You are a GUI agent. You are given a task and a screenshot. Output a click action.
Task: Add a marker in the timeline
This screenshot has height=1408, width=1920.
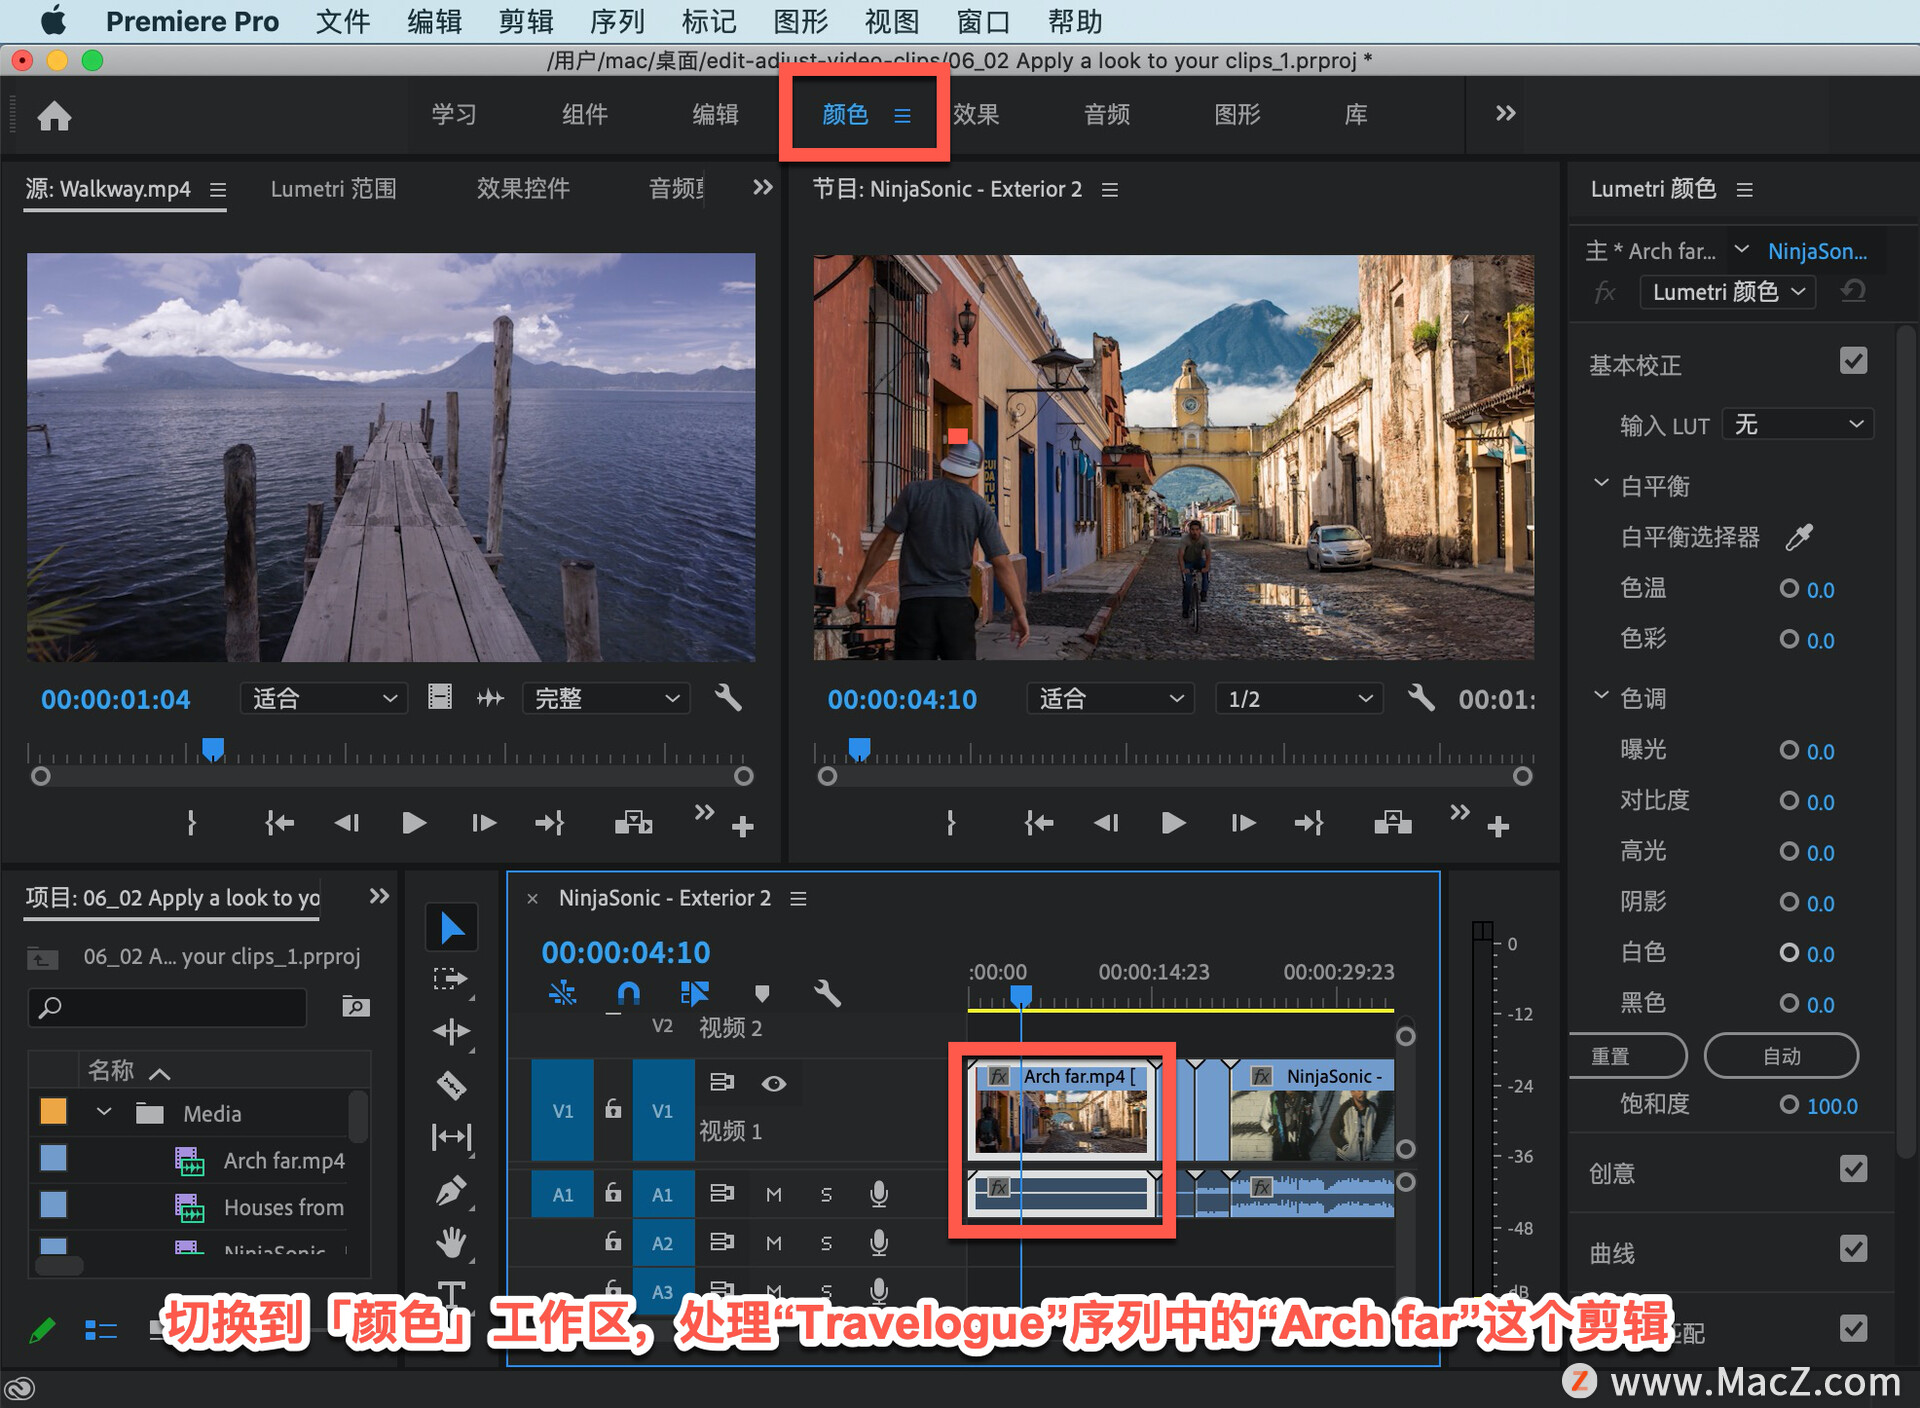[762, 993]
